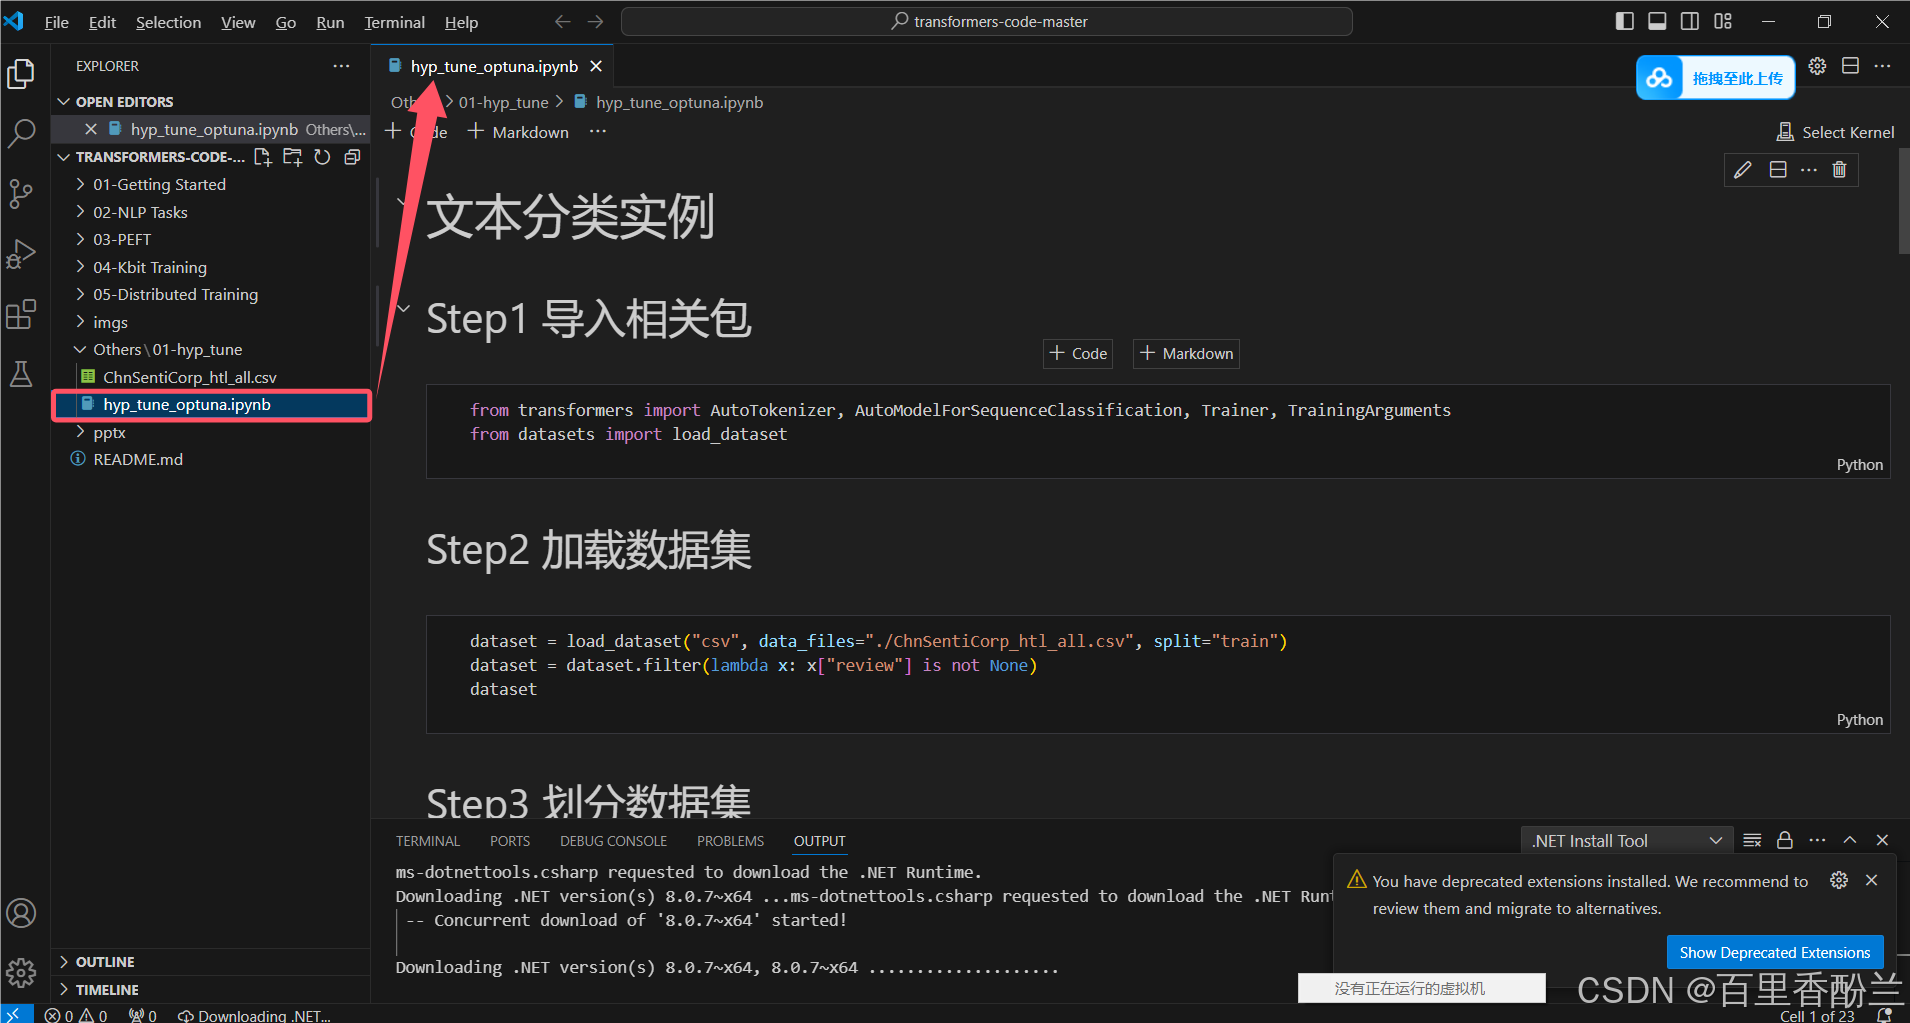Open the Help menu
1910x1023 pixels.
pos(461,22)
